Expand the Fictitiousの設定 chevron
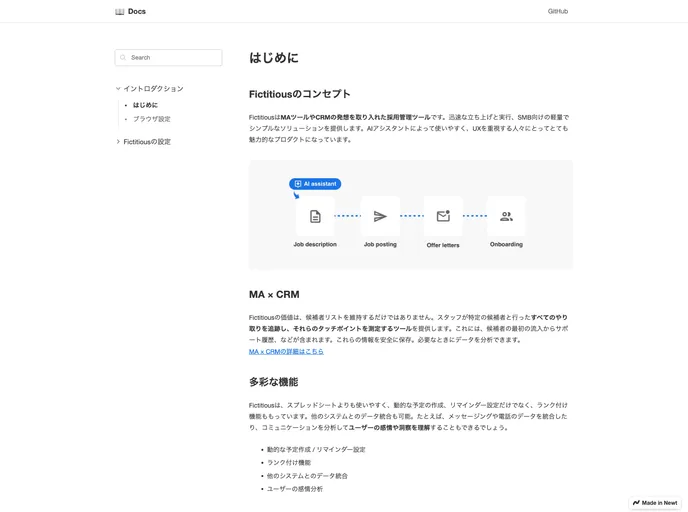The width and height of the screenshot is (688, 512). (x=118, y=142)
